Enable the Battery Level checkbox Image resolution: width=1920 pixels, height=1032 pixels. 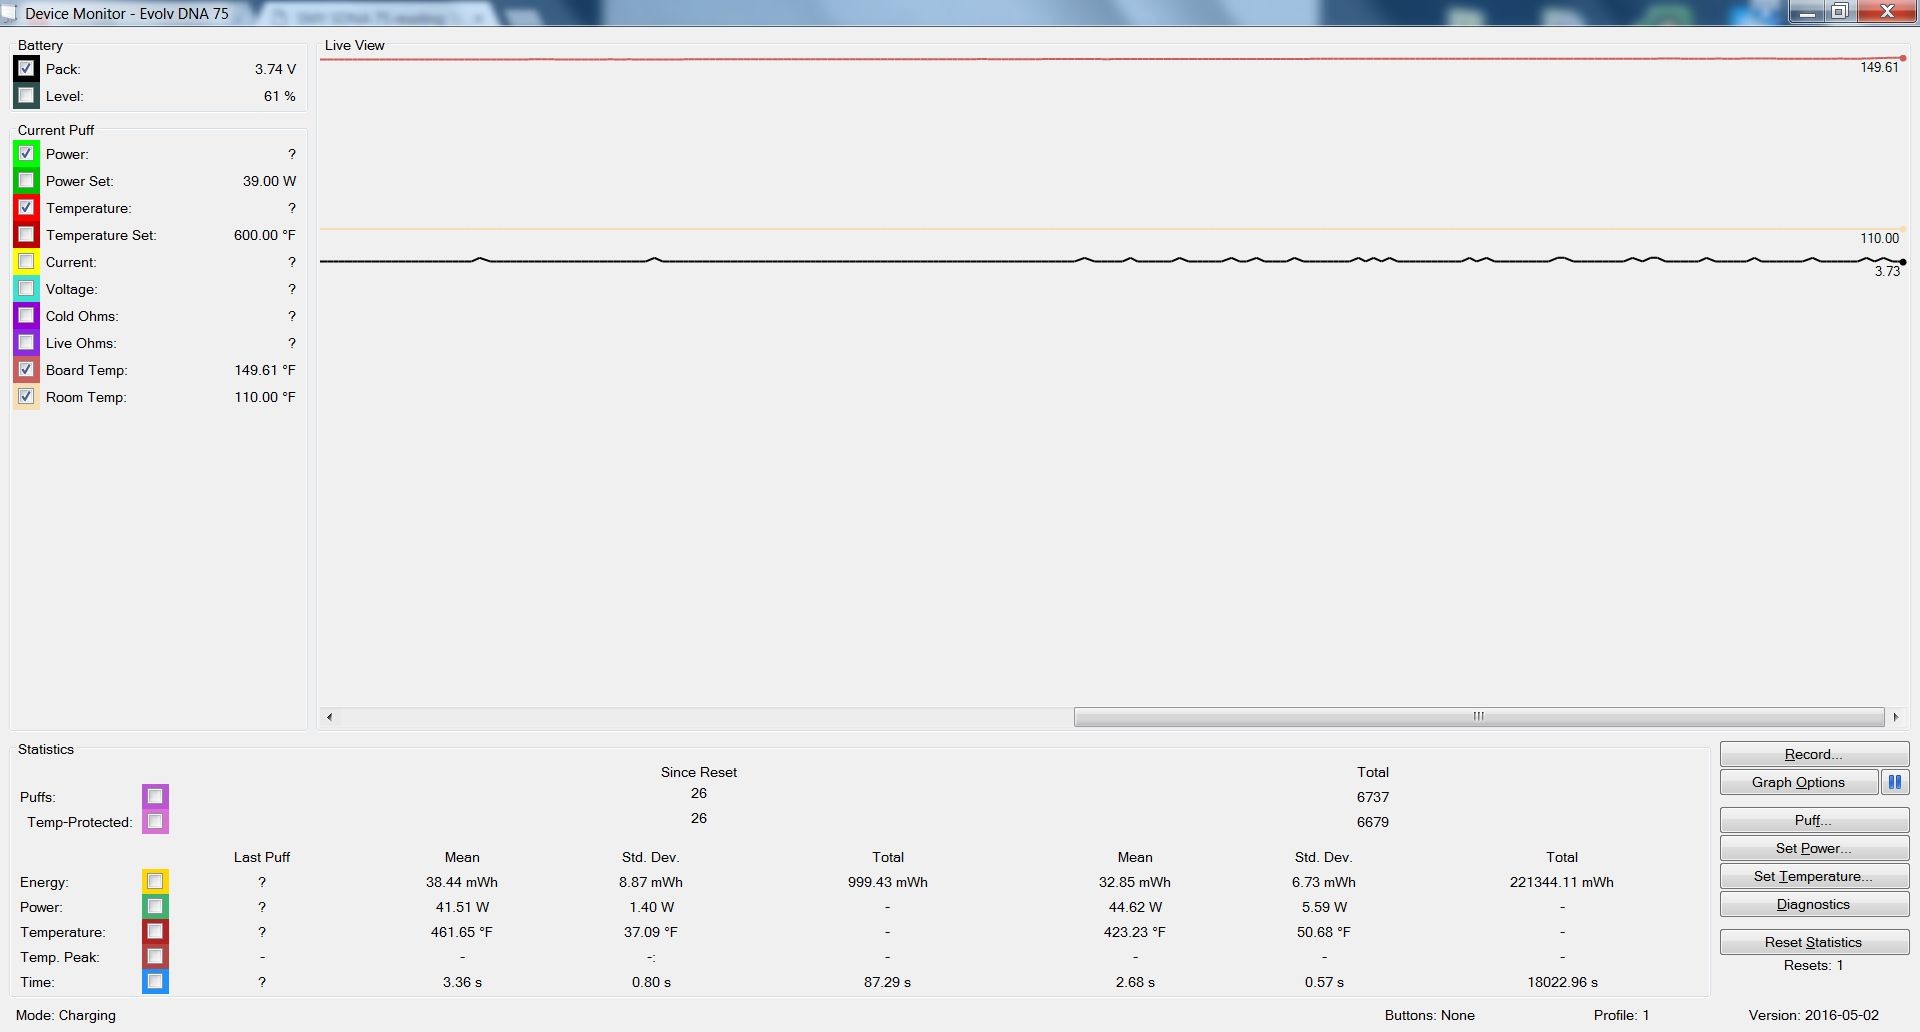(27, 96)
